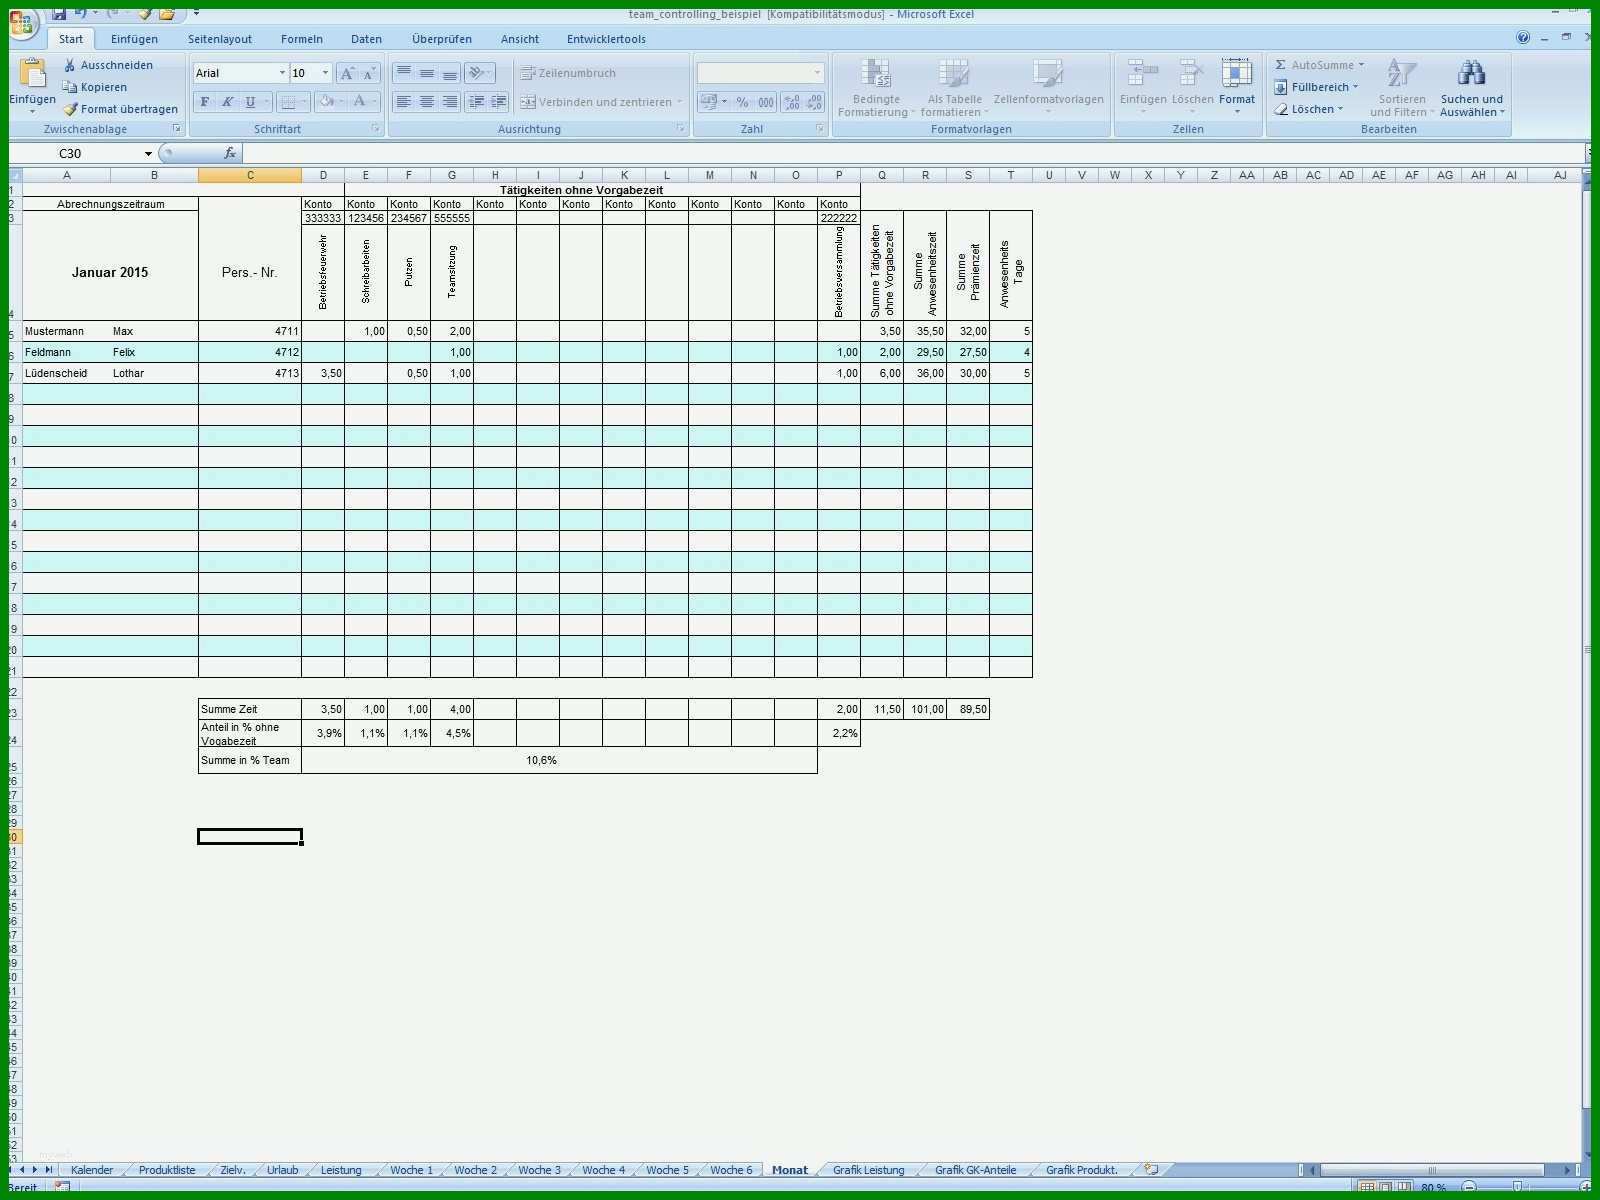The height and width of the screenshot is (1200, 1600).
Task: Click the percent style icon
Action: (742, 102)
